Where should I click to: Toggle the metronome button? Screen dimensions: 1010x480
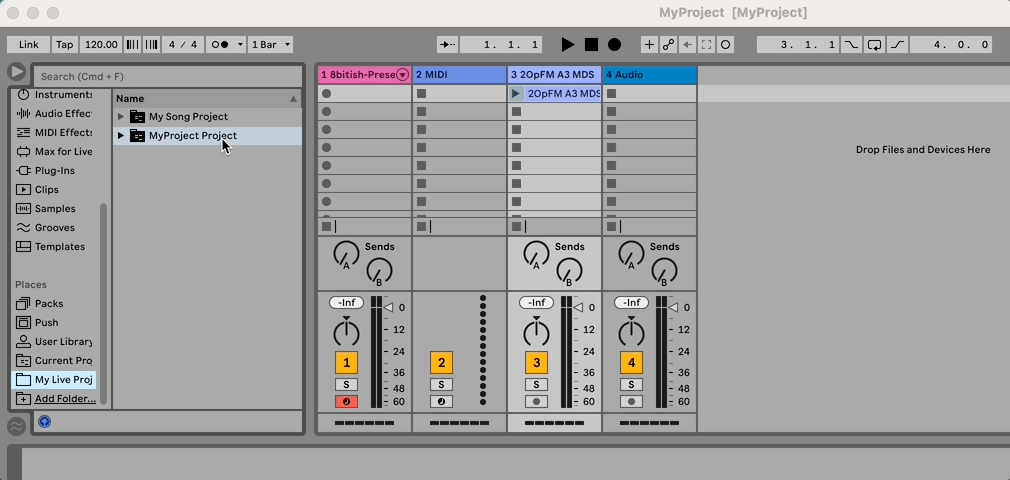(220, 44)
